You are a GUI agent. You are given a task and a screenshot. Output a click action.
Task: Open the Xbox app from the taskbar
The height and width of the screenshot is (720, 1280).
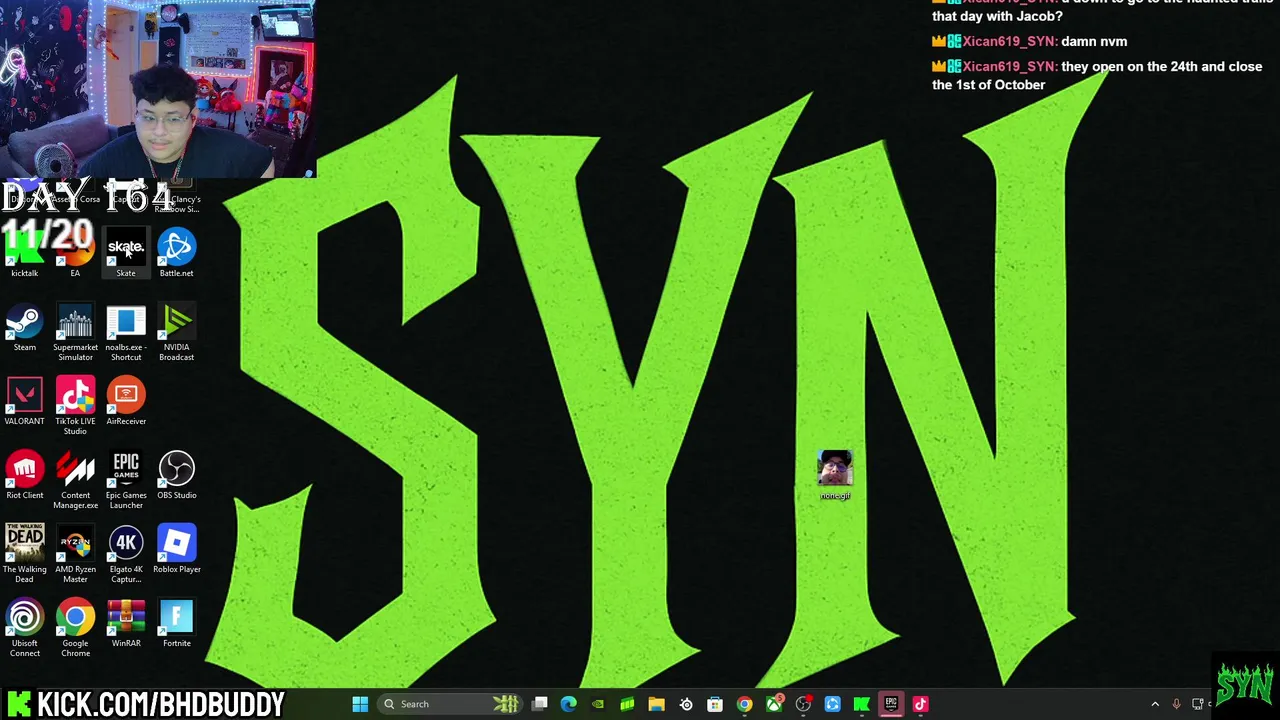click(774, 704)
